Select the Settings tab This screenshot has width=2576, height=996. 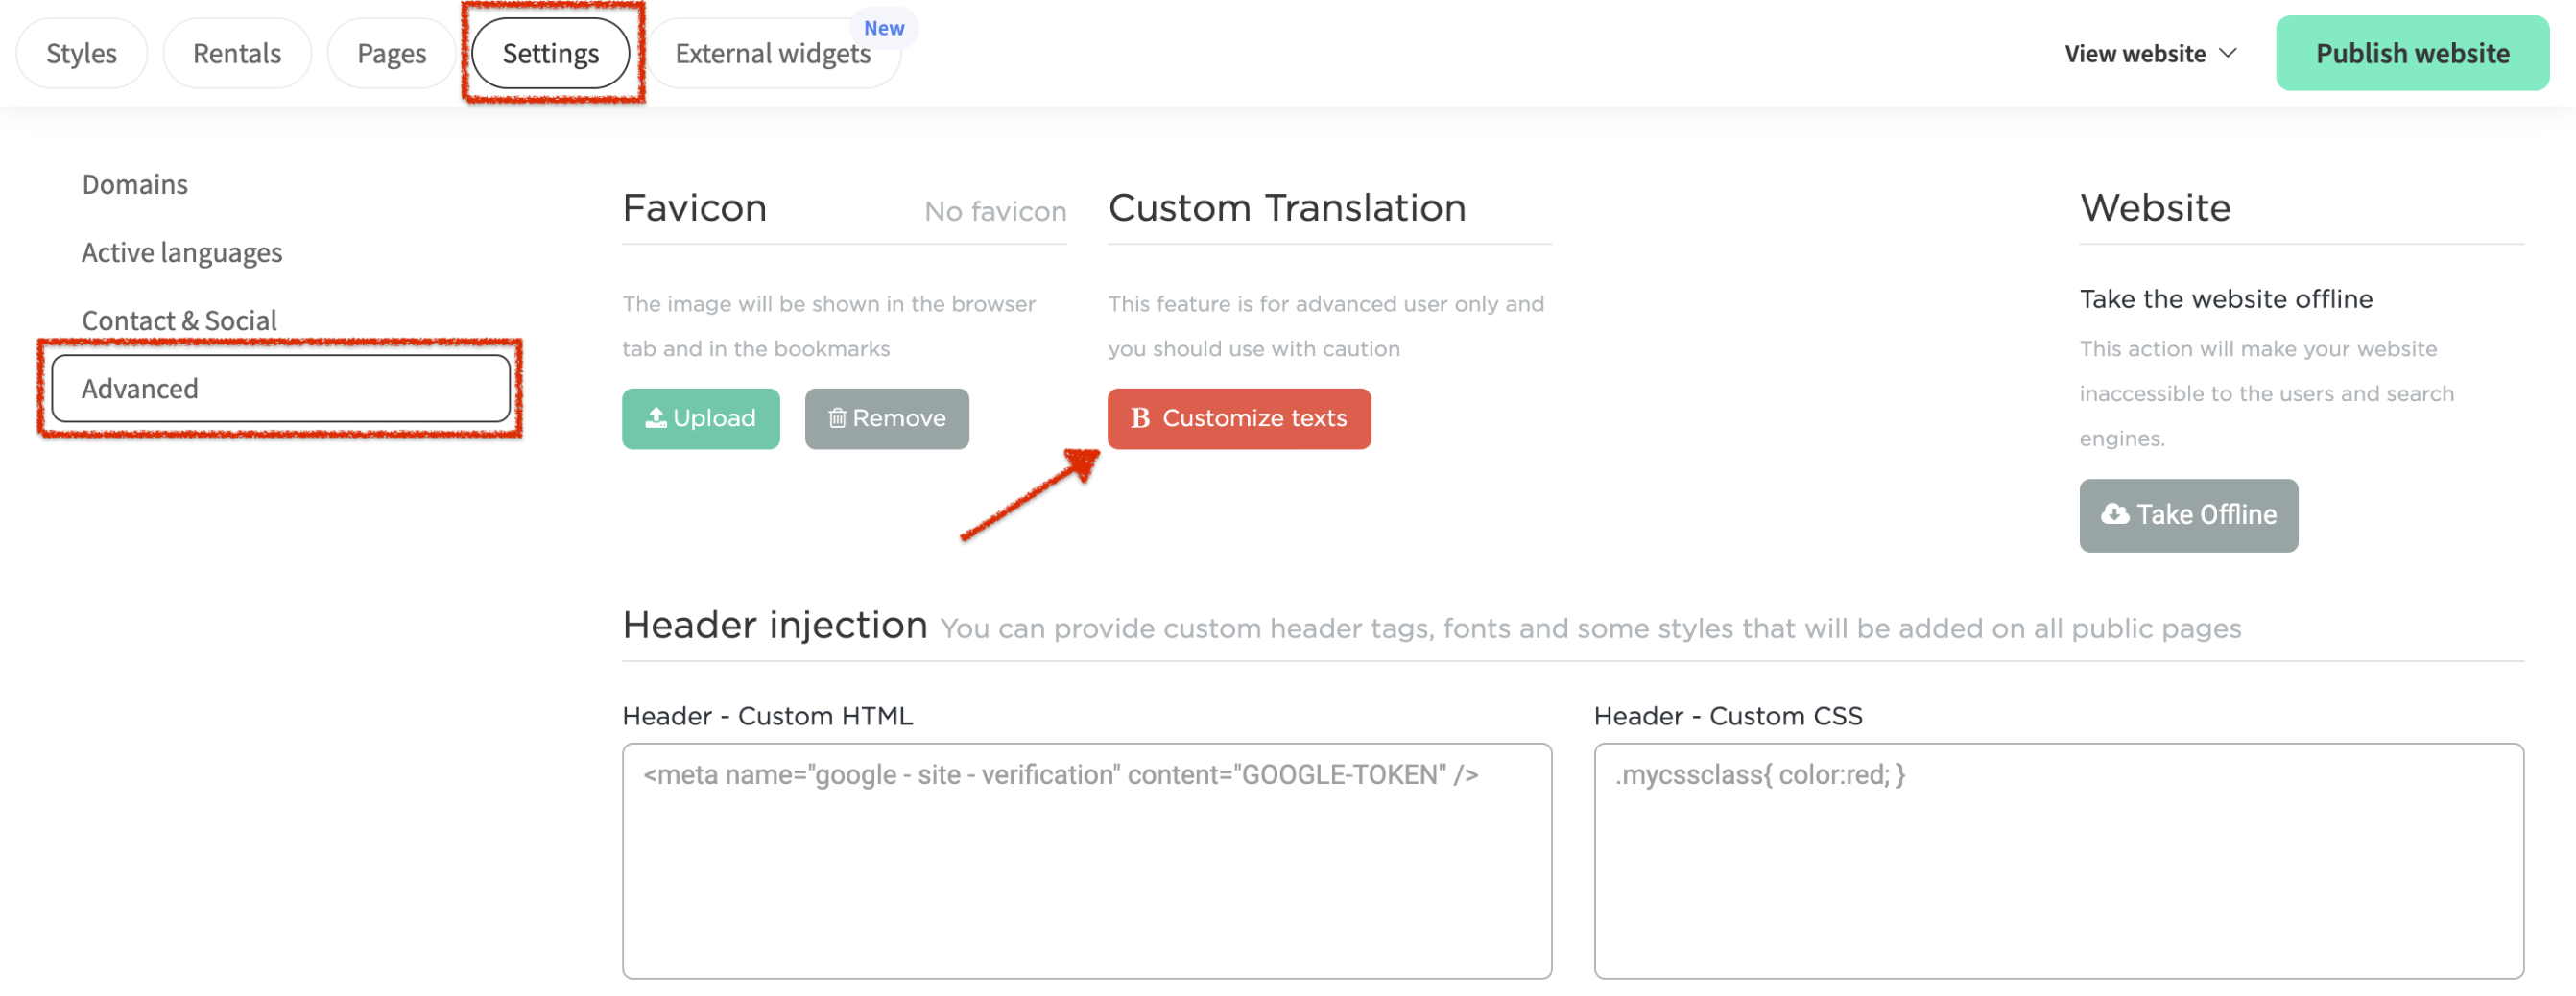coord(550,54)
